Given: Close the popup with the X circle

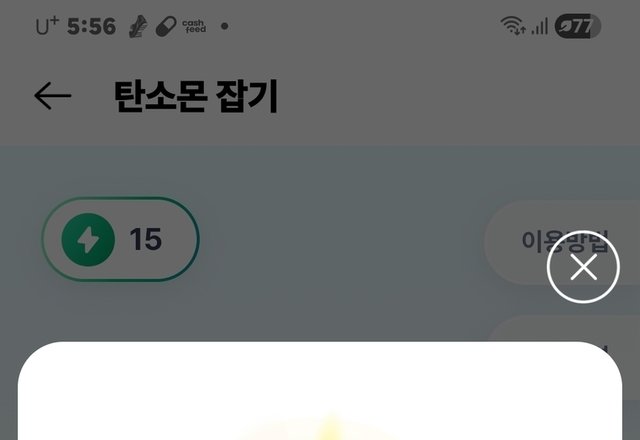Looking at the screenshot, I should pyautogui.click(x=583, y=267).
